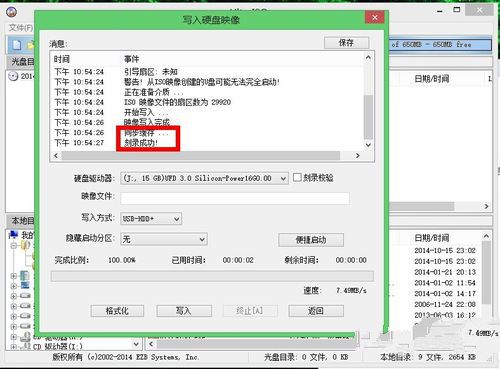Viewport: 500px width, 369px height.
Task: Open the 写入方式 USB-HDD+ dropdown
Action: 151,219
